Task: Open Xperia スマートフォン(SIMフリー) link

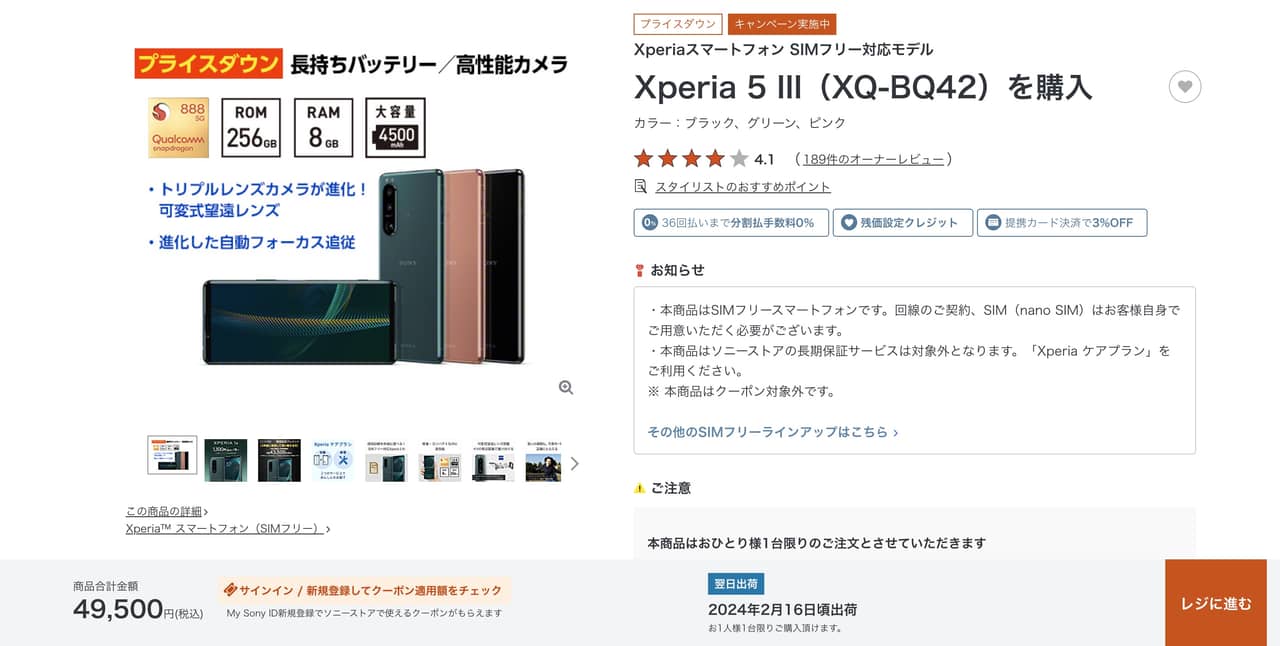Action: 228,528
